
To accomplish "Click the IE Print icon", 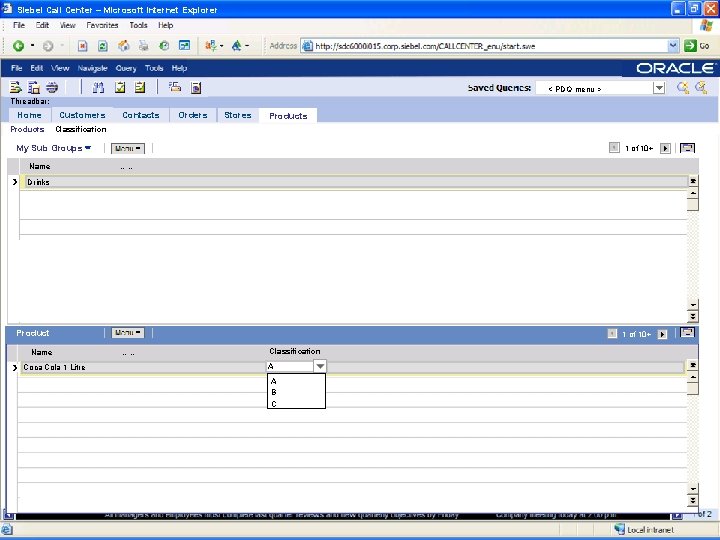I will [144, 45].
